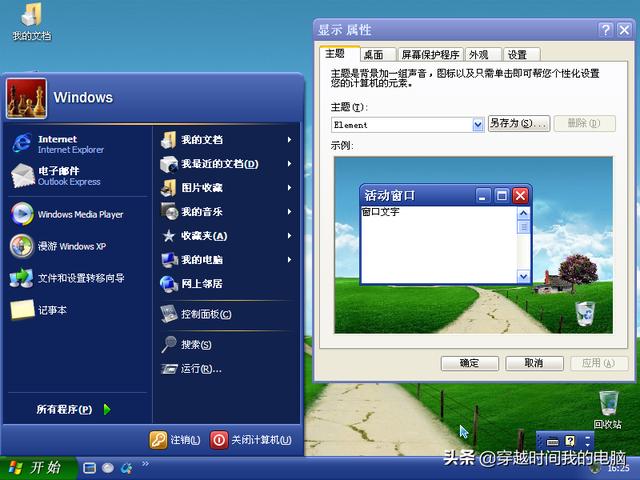Open 我最近的文档(D) entry

[226, 164]
